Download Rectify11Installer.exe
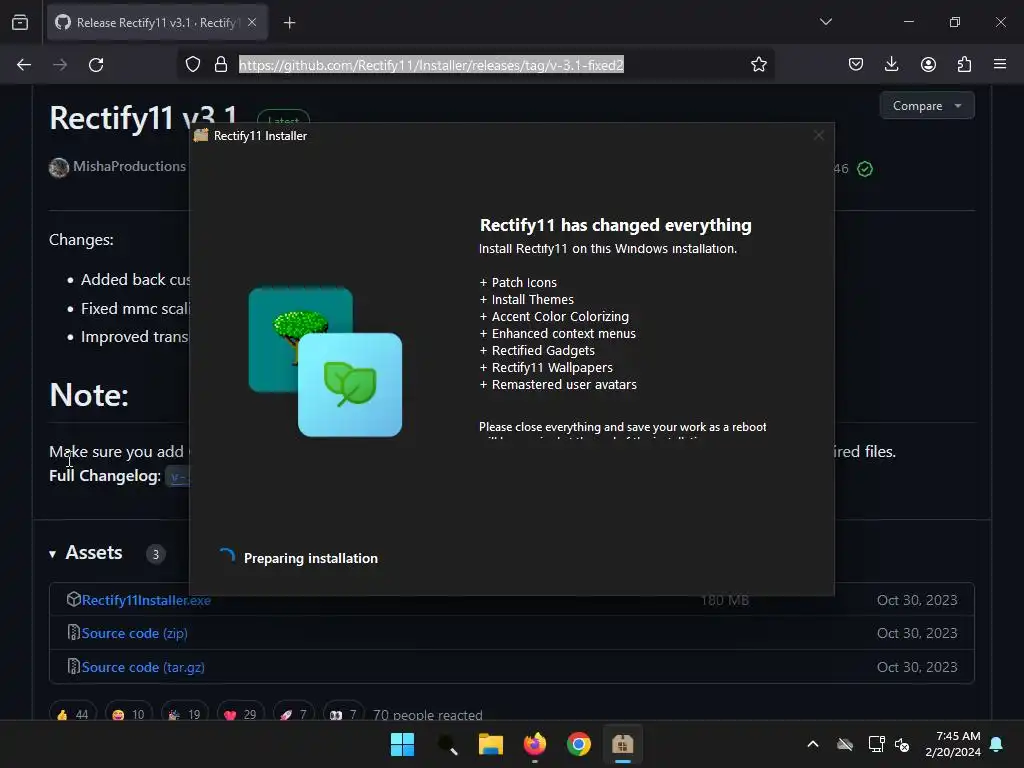The width and height of the screenshot is (1024, 768). tap(146, 600)
